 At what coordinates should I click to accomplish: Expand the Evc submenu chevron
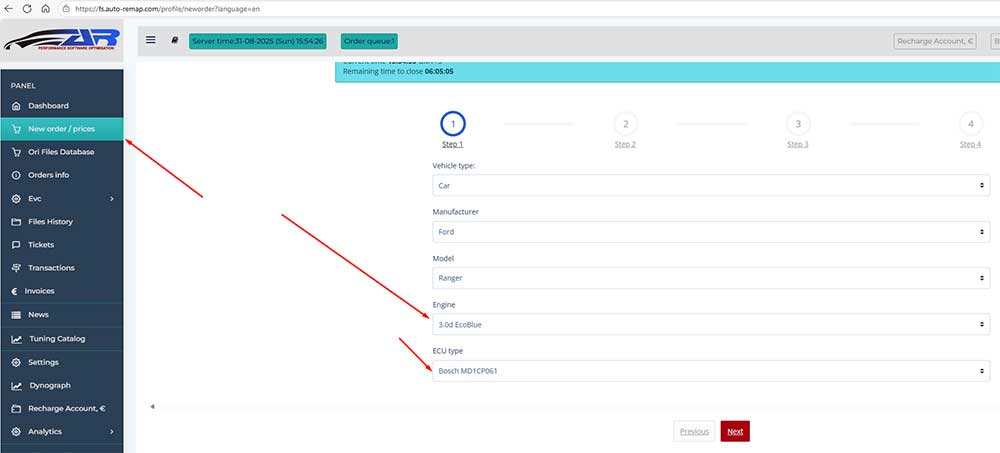point(112,199)
